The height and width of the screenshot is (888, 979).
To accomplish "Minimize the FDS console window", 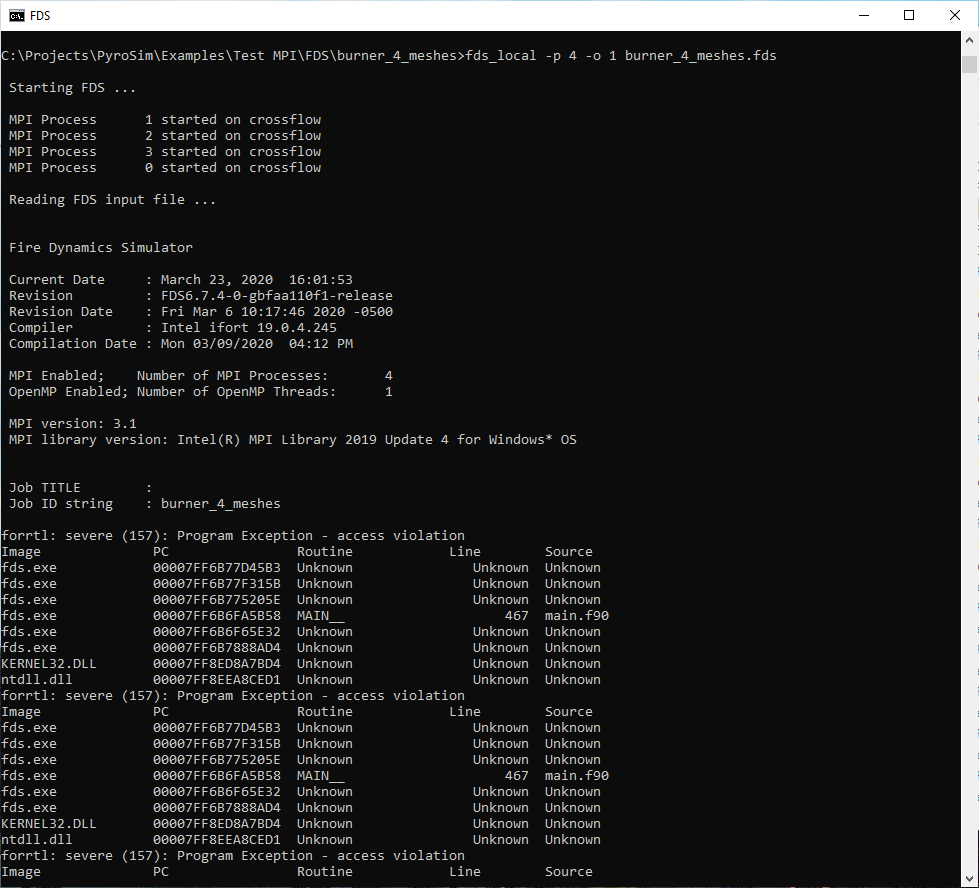I will coord(863,15).
